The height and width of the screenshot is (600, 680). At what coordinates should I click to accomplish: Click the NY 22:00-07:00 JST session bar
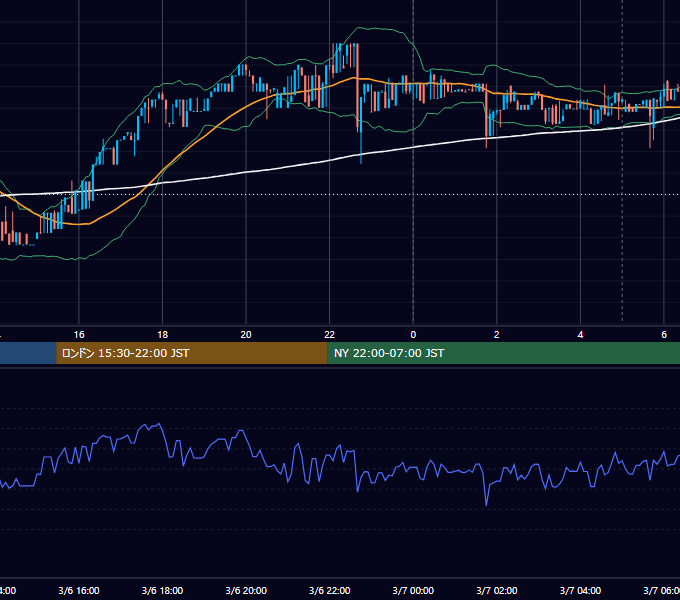click(x=503, y=353)
